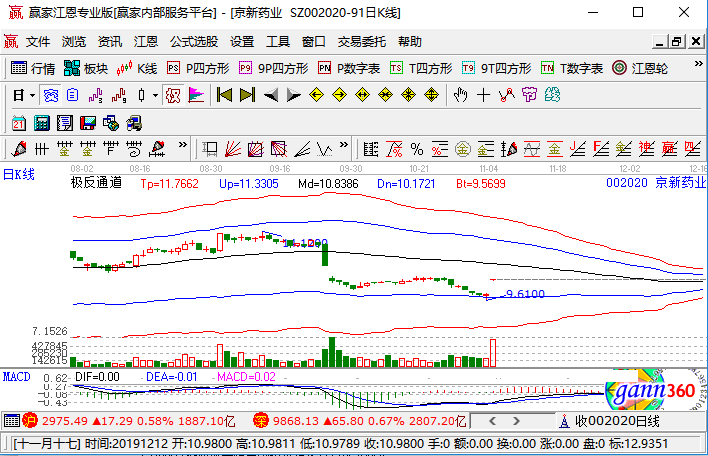Click the yellow left-arrow diamond icon
Image resolution: width=708 pixels, height=456 pixels.
[317, 95]
